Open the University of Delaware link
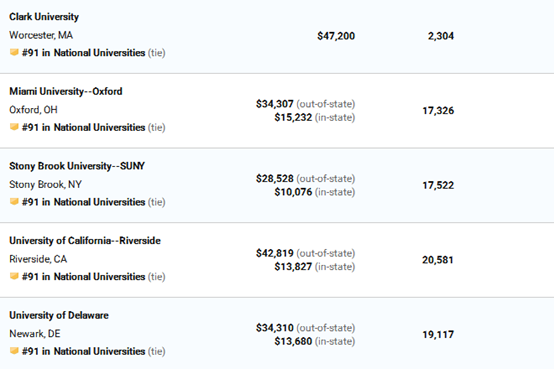This screenshot has width=554, height=369. click(x=59, y=315)
